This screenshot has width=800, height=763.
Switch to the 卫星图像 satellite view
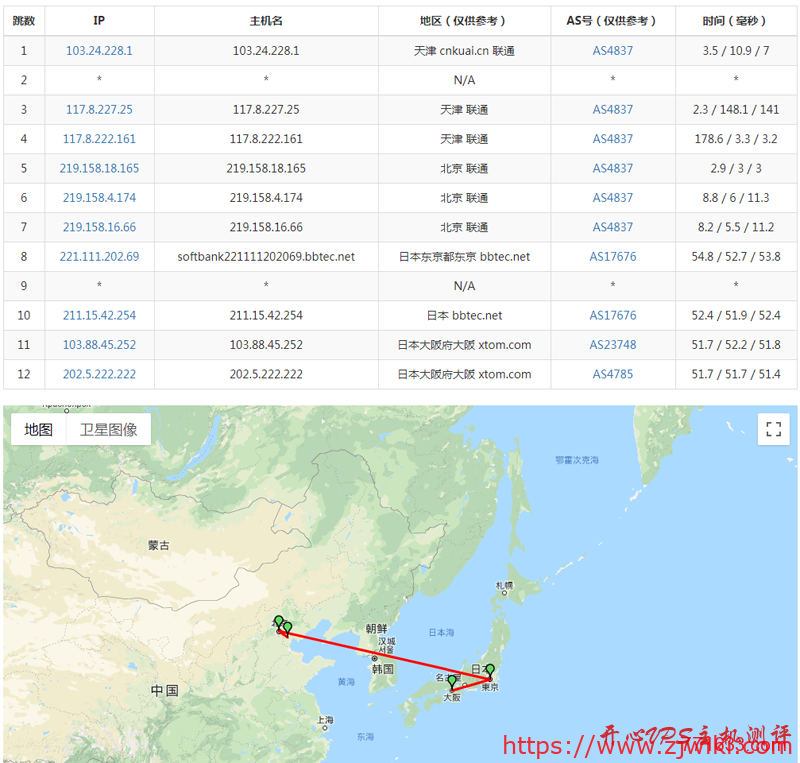pyautogui.click(x=109, y=430)
